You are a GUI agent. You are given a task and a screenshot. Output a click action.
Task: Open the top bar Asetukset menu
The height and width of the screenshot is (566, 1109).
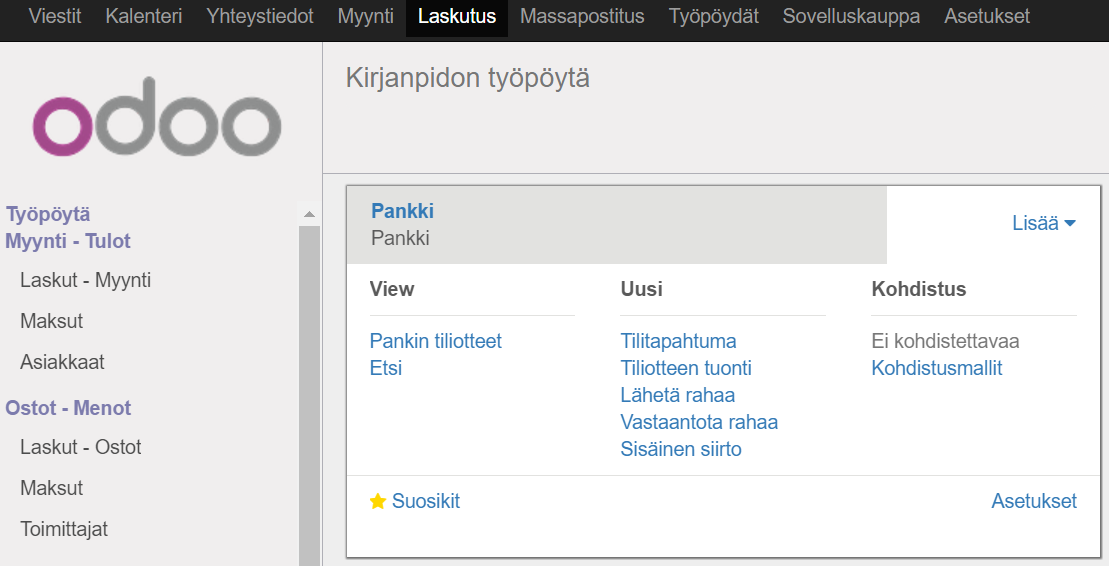click(x=987, y=16)
